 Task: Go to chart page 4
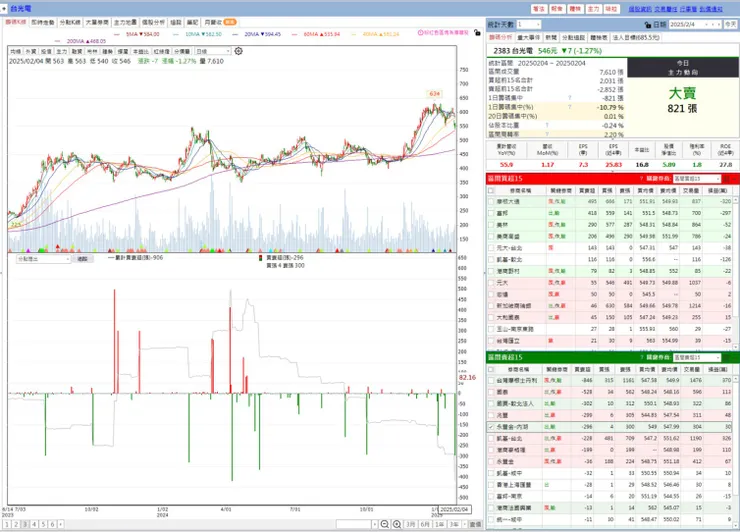[34, 524]
